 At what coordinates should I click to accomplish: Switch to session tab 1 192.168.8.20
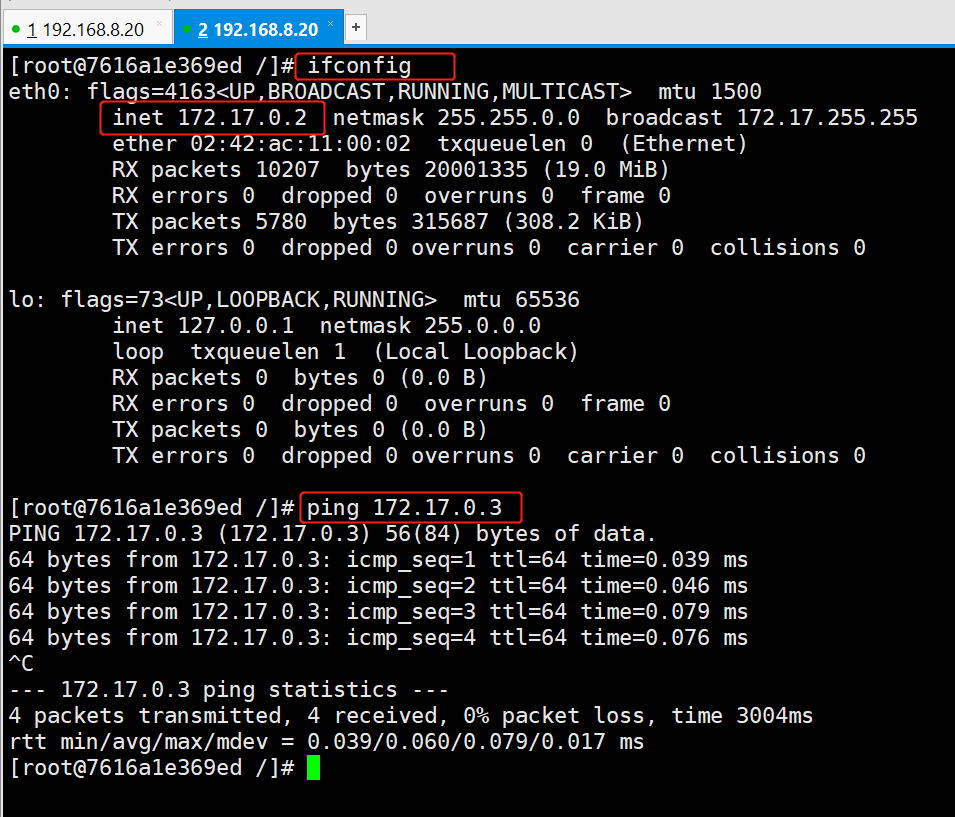point(88,29)
